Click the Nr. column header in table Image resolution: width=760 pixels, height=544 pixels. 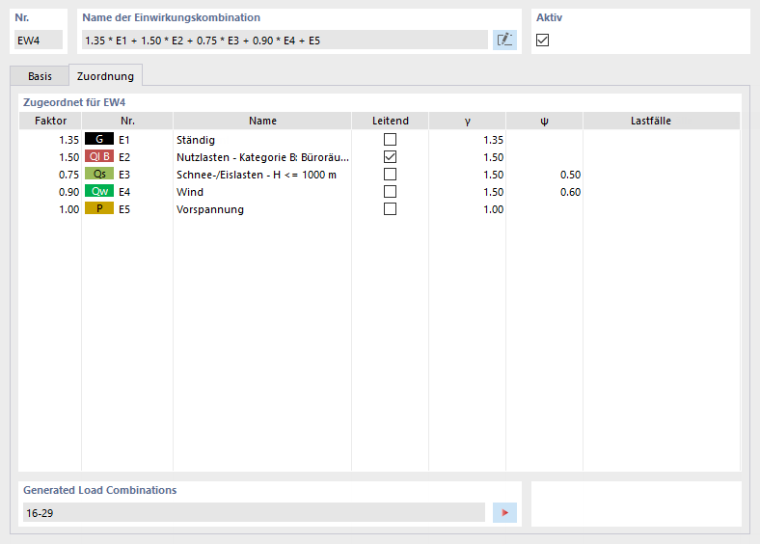coord(127,121)
